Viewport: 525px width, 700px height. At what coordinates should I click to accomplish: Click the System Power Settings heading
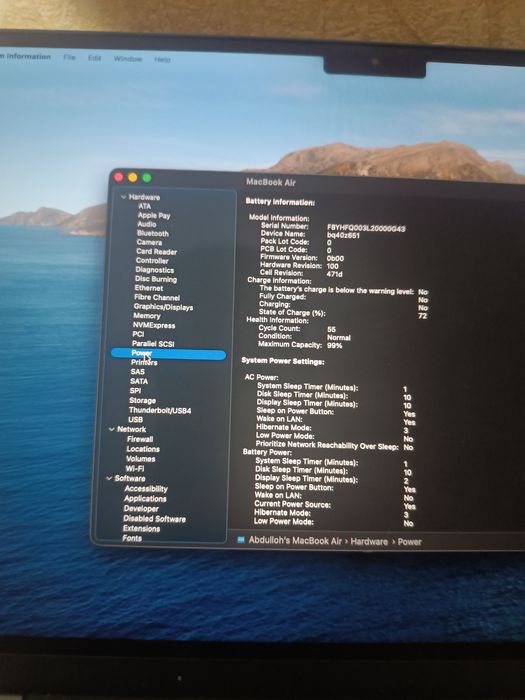click(x=283, y=361)
